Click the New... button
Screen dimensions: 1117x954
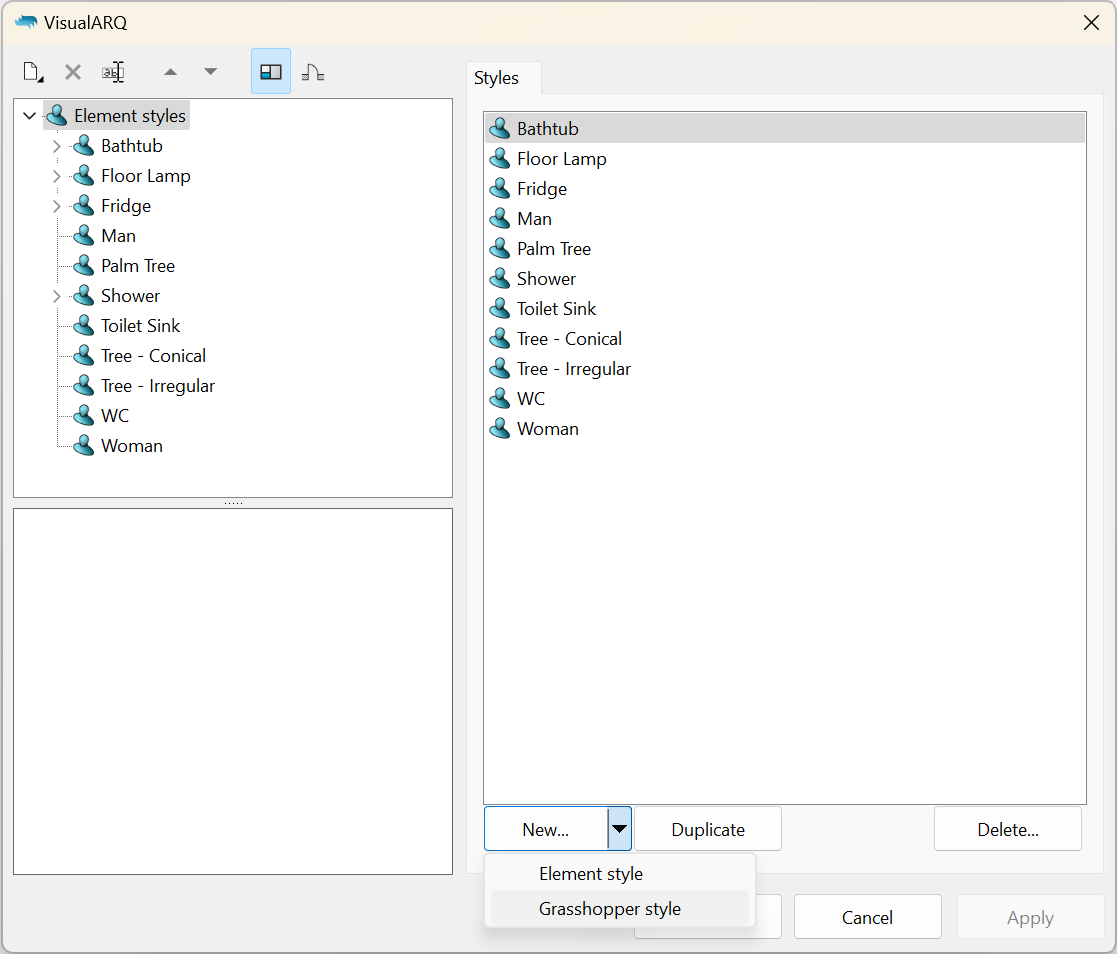[x=546, y=829]
